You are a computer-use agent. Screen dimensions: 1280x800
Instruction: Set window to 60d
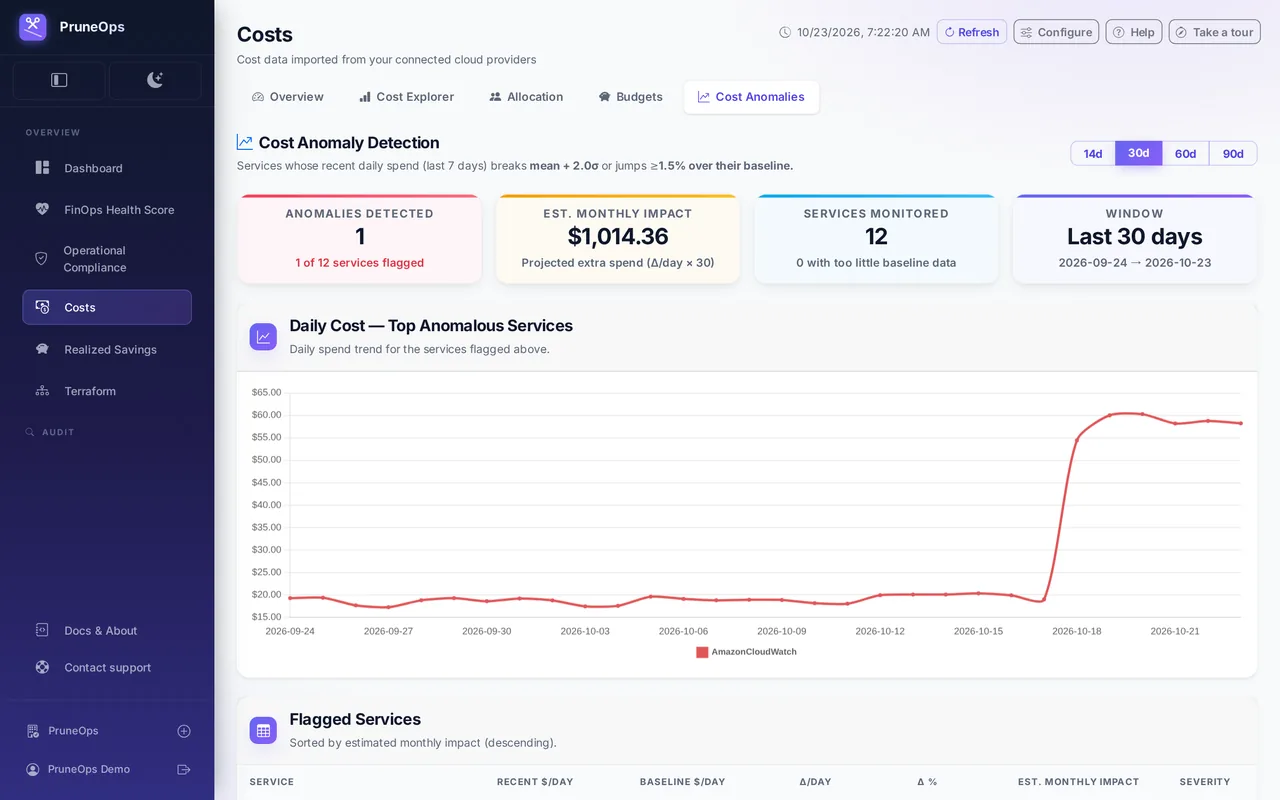coord(1185,153)
